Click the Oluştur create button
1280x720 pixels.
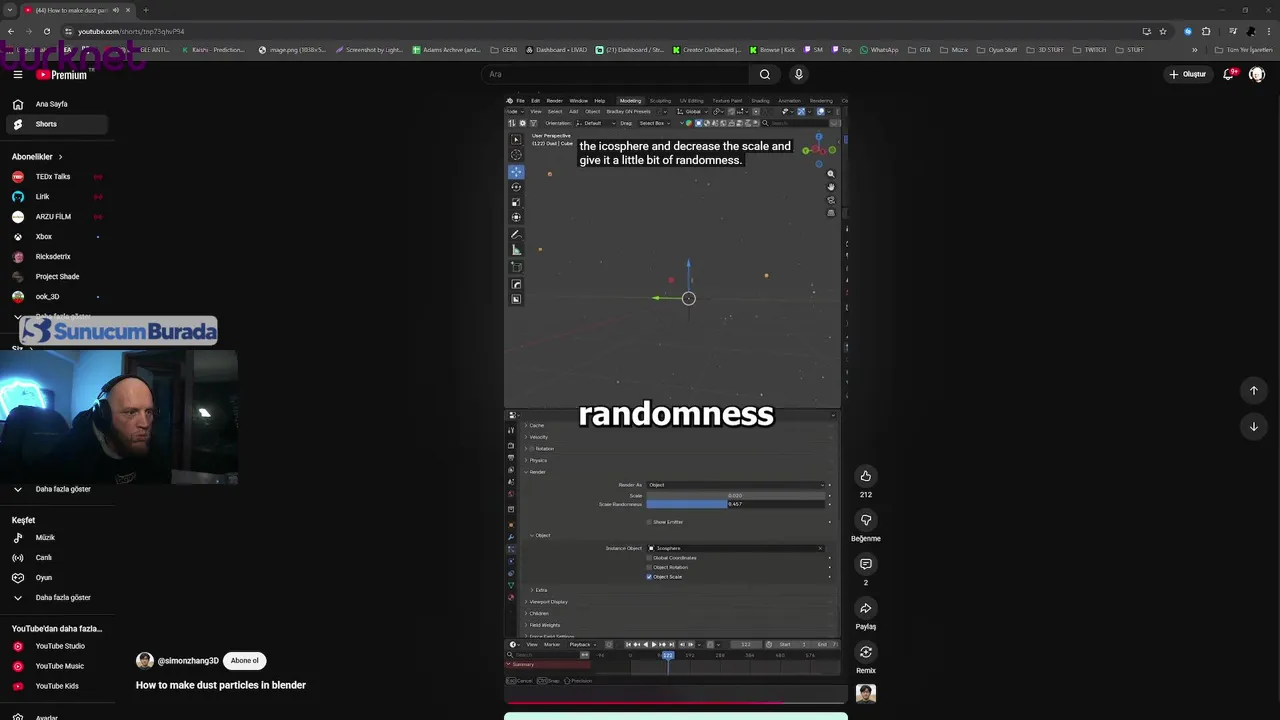pyautogui.click(x=1188, y=74)
